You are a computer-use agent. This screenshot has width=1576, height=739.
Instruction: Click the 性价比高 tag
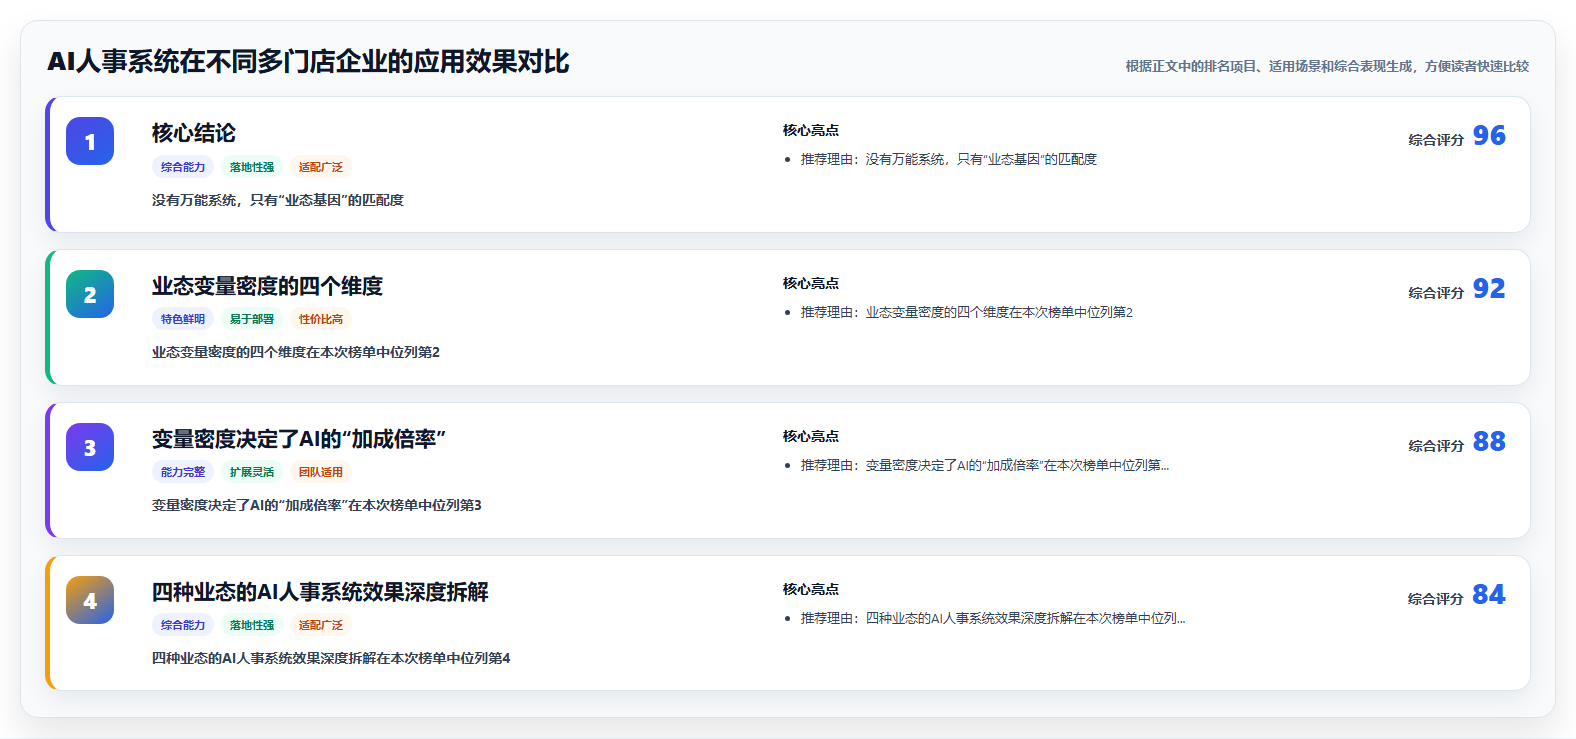(321, 319)
